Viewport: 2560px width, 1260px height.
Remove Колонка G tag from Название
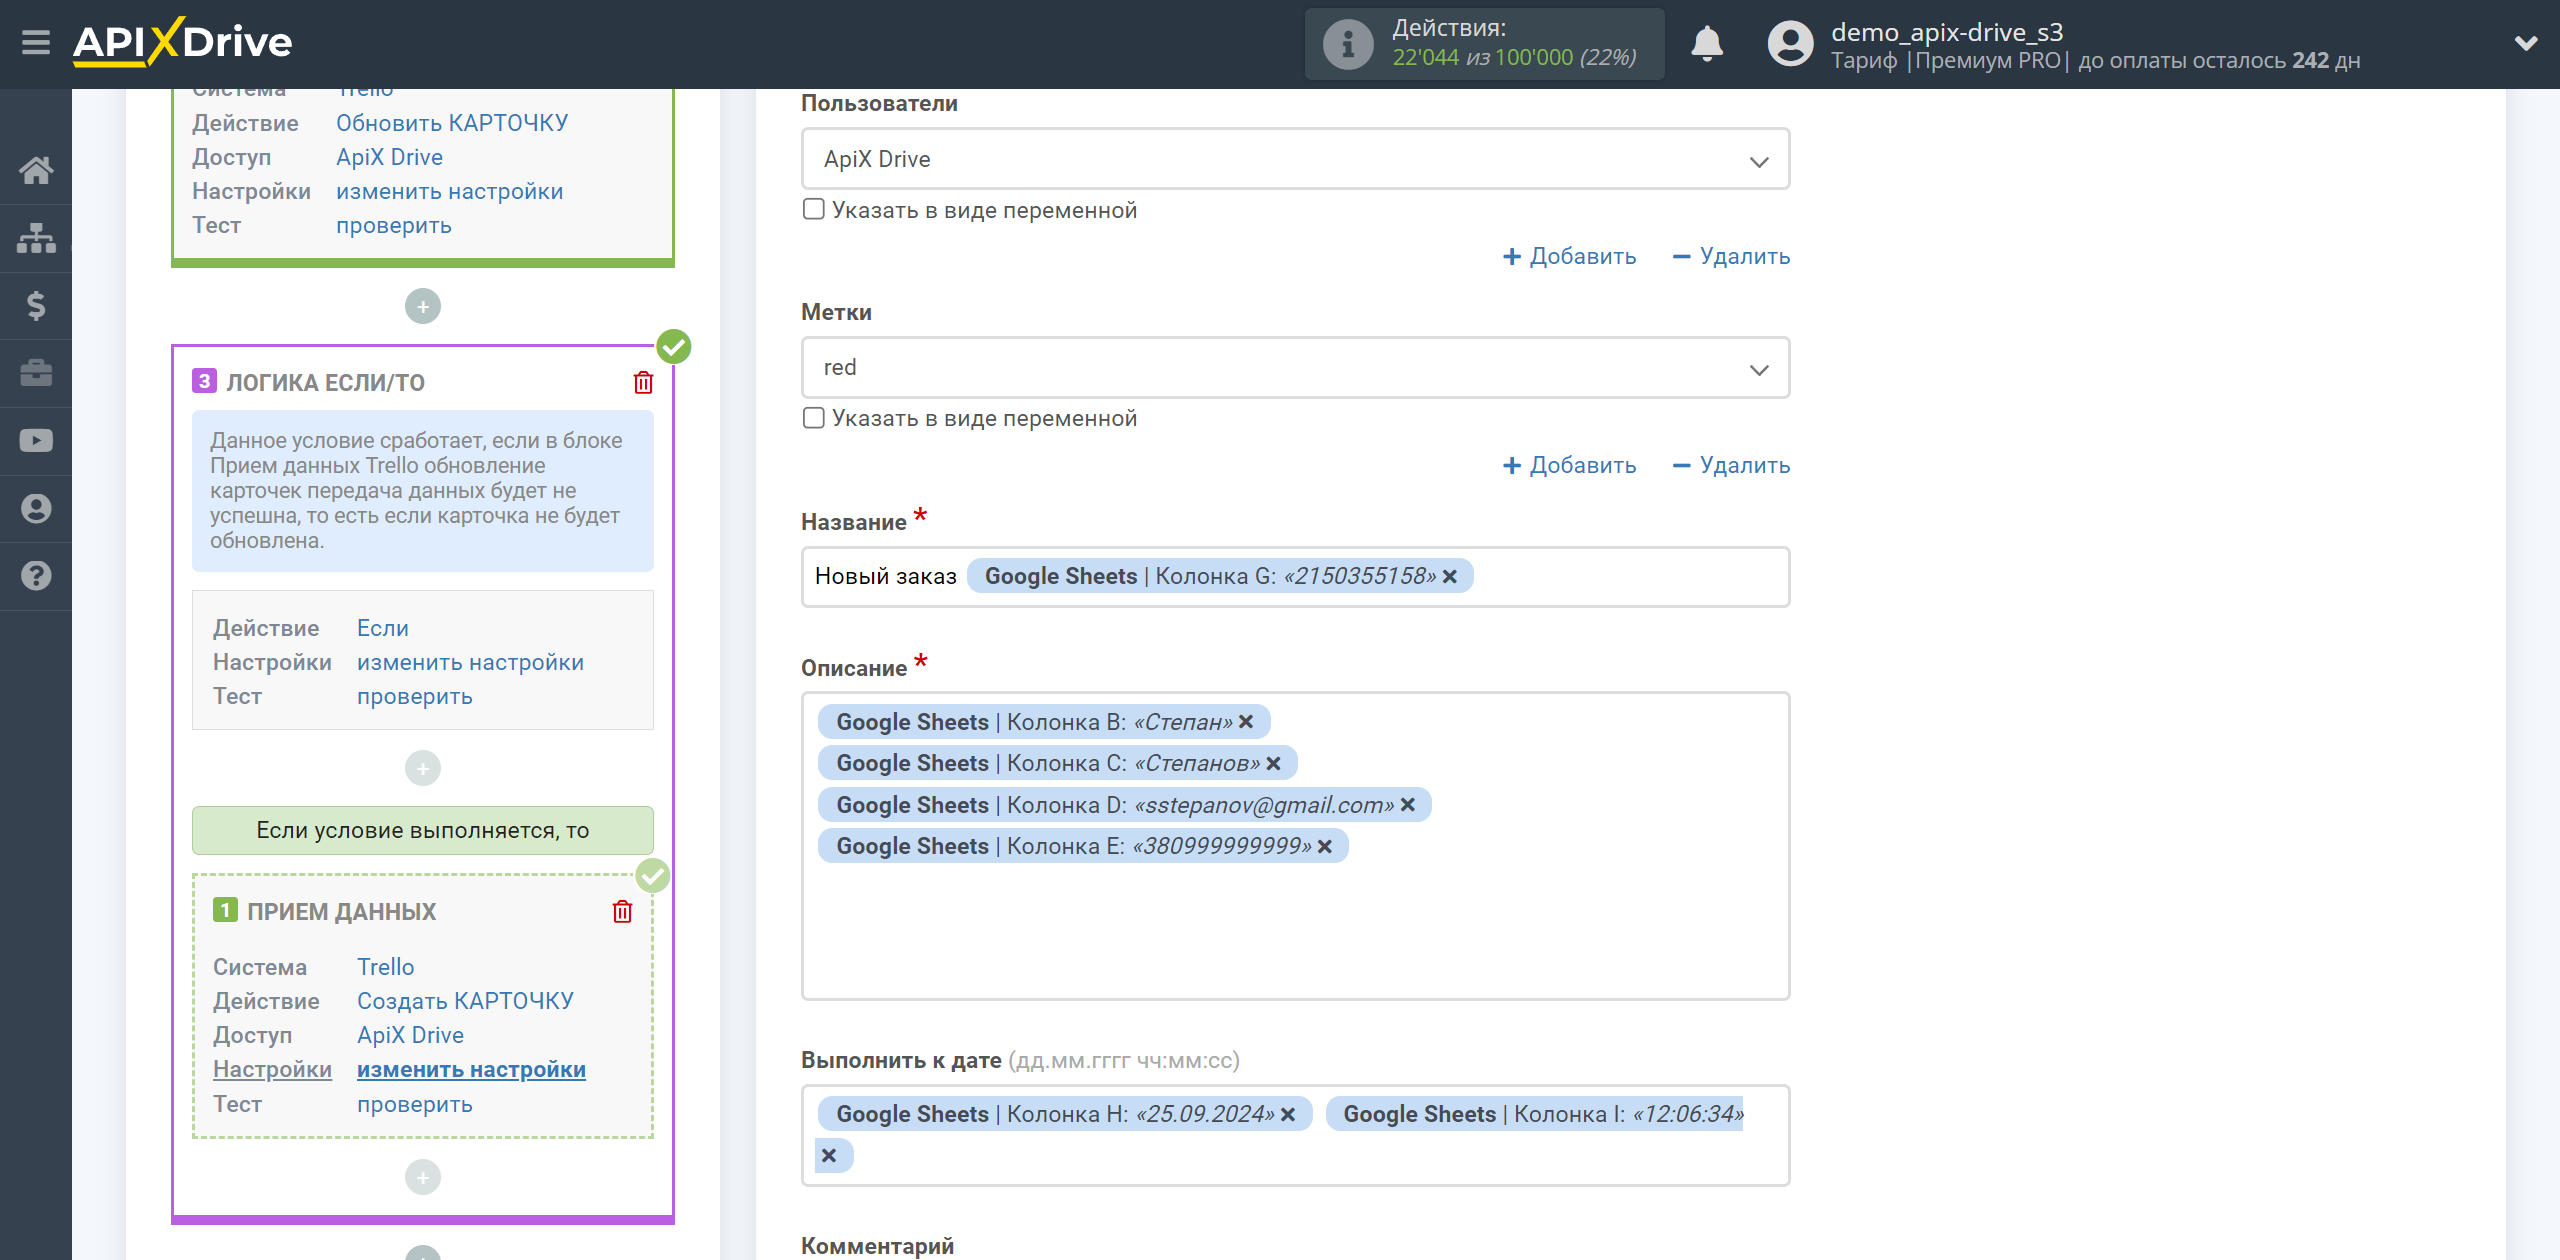[x=1450, y=576]
